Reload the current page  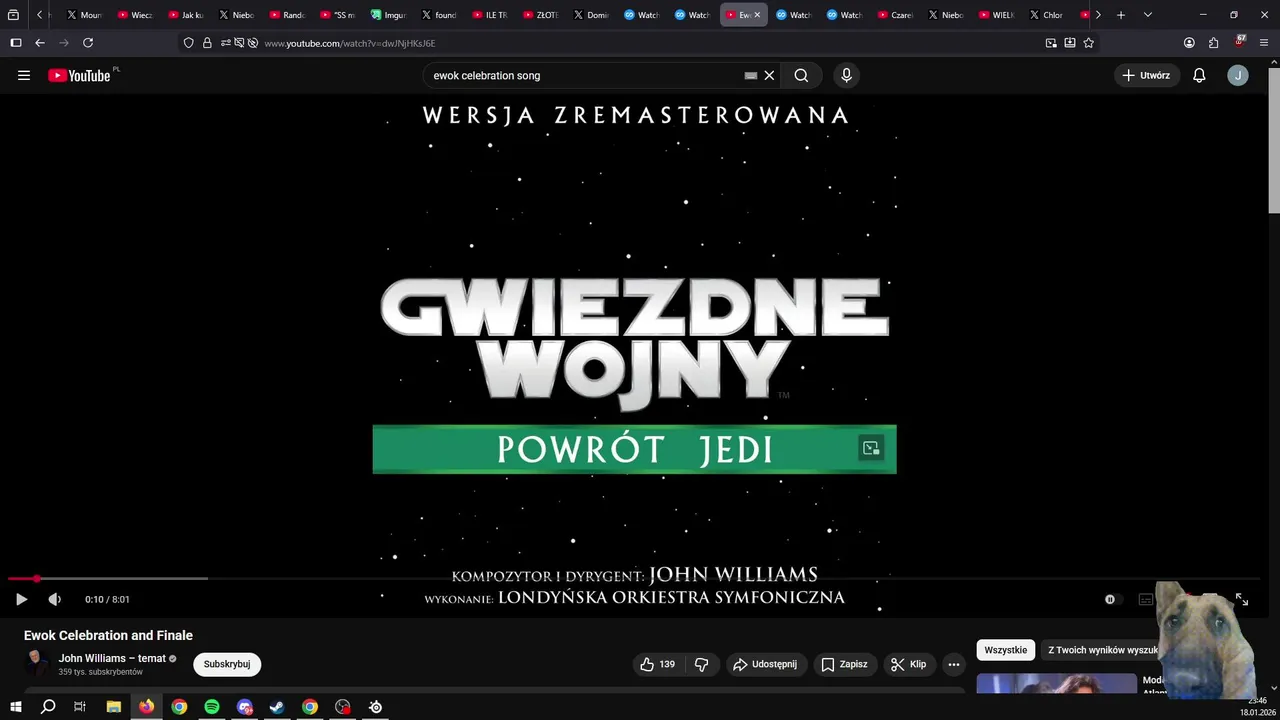pyautogui.click(x=88, y=43)
